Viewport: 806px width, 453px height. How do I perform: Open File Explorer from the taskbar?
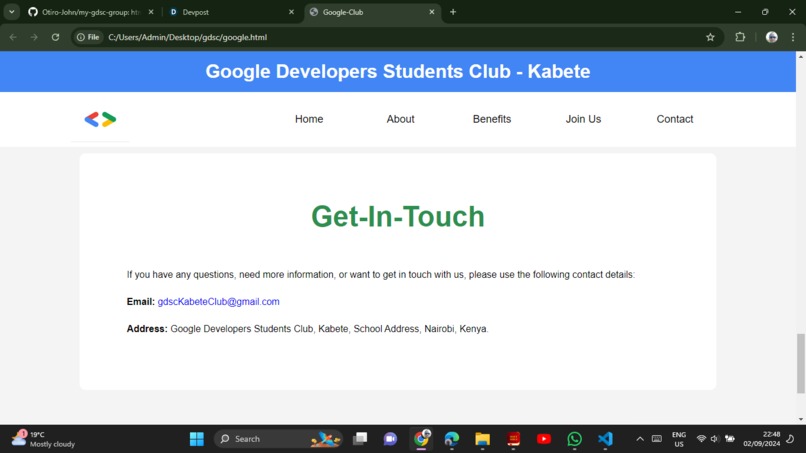pos(483,439)
